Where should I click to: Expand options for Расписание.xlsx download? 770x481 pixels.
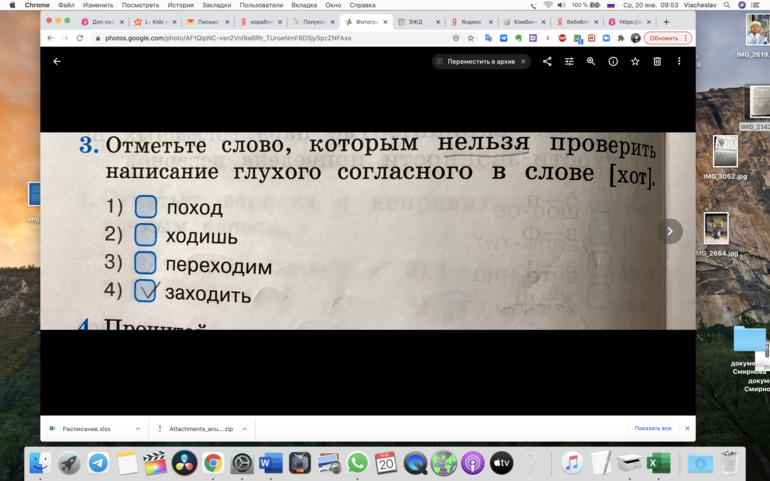coord(138,429)
